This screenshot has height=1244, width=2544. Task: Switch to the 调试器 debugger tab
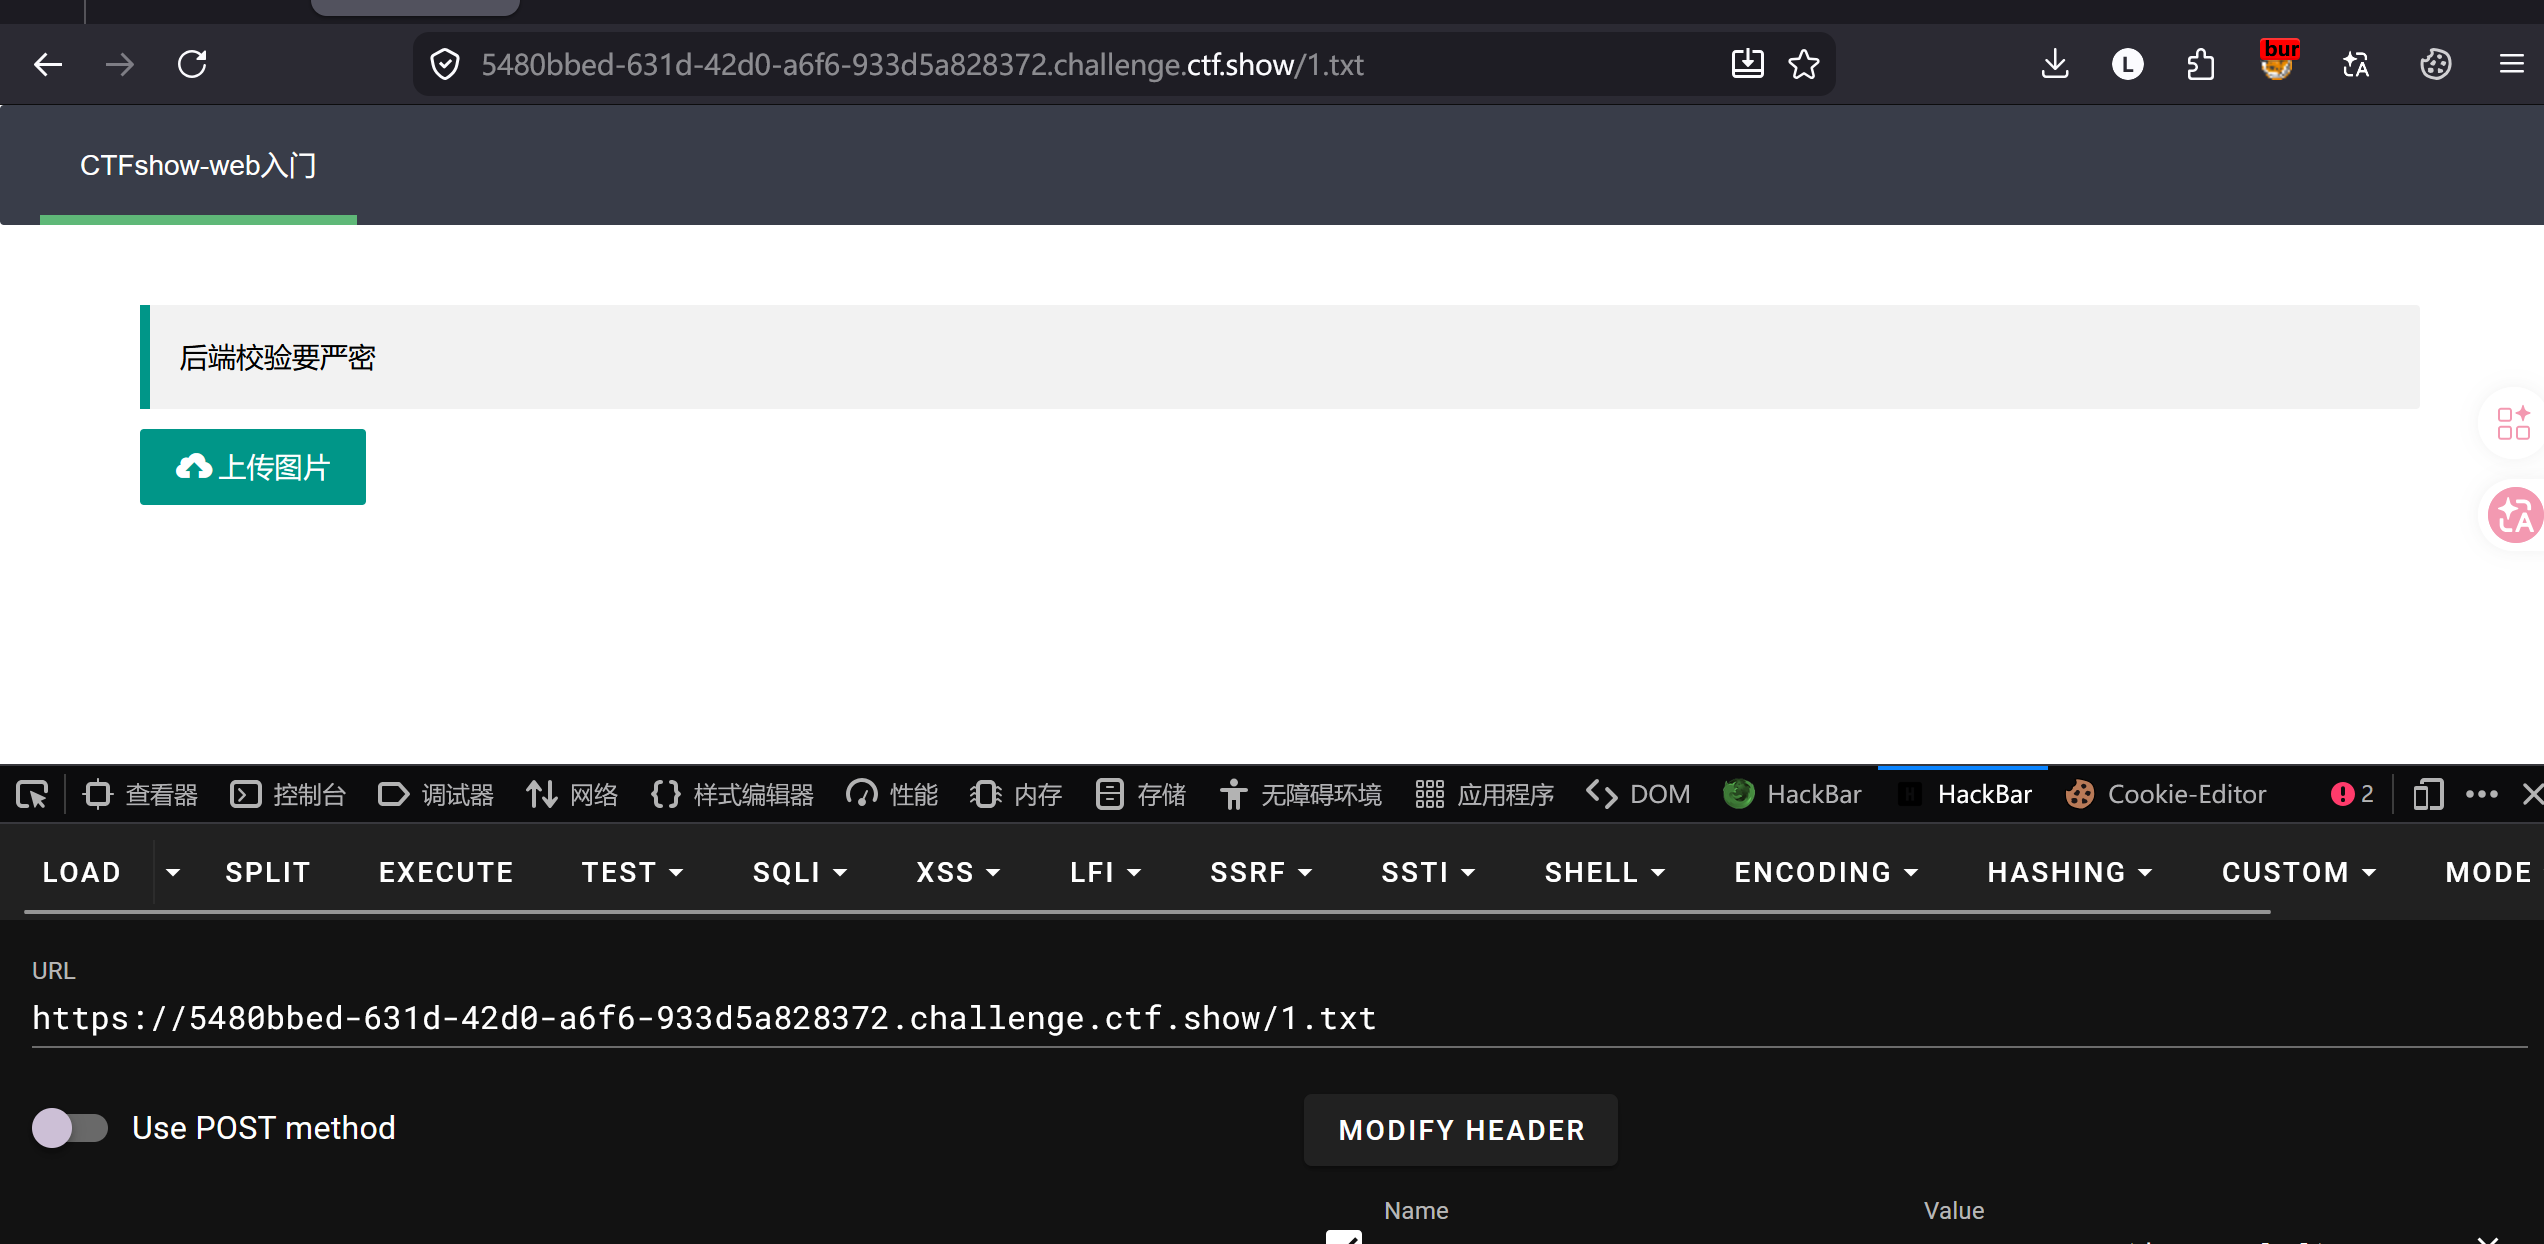pos(436,795)
